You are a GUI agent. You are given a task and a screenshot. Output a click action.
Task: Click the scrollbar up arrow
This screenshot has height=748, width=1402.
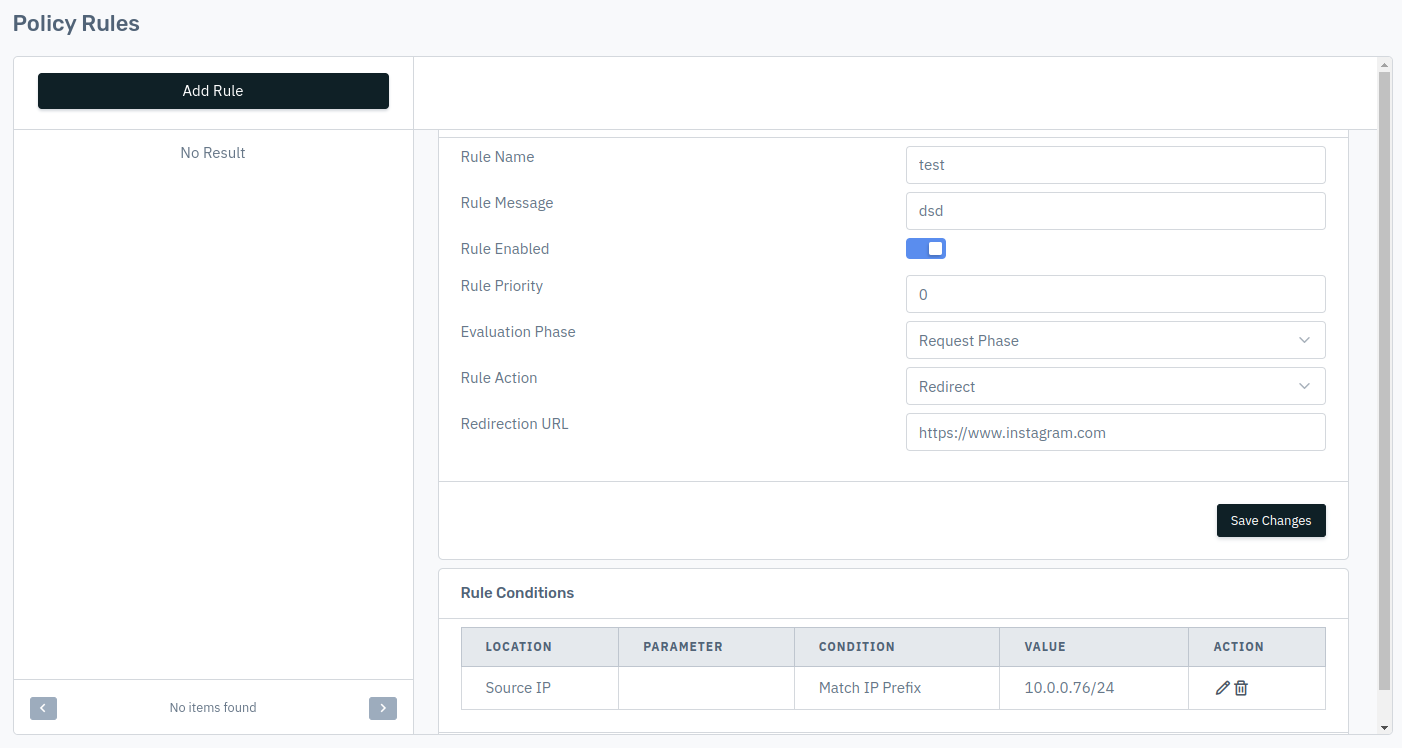(1384, 64)
